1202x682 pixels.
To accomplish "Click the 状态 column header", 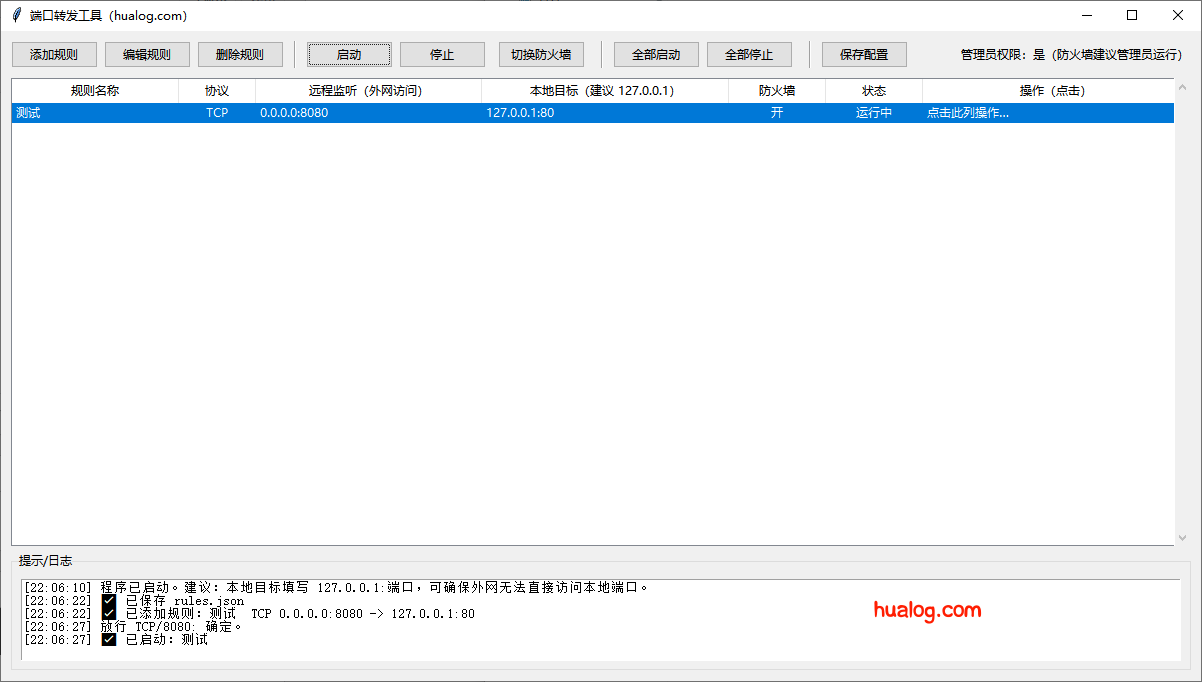I will point(874,90).
